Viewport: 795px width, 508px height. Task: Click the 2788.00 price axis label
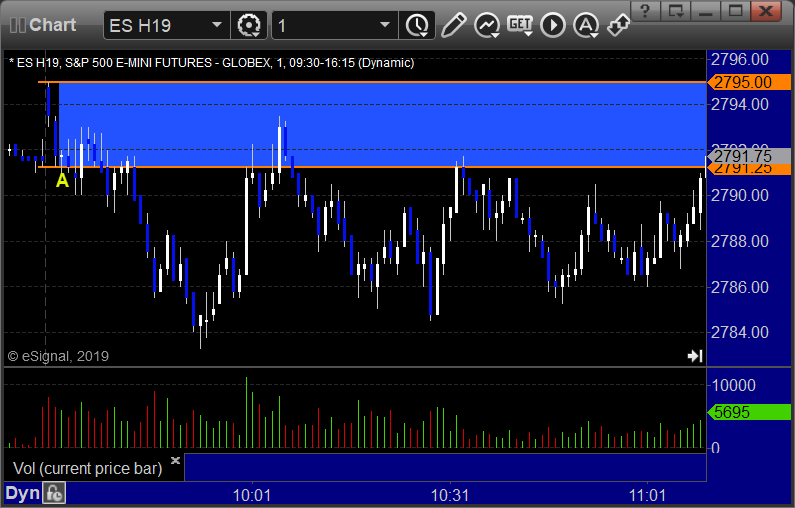[740, 241]
